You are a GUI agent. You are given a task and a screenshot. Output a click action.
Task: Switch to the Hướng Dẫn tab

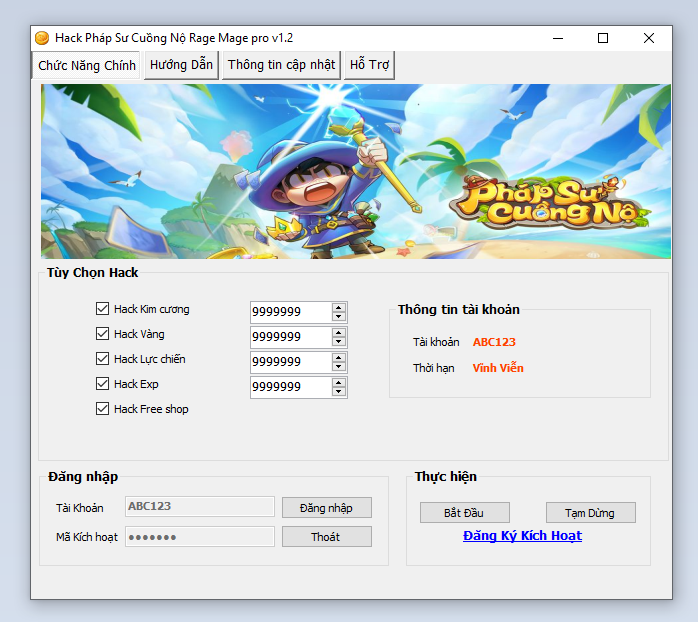point(181,65)
